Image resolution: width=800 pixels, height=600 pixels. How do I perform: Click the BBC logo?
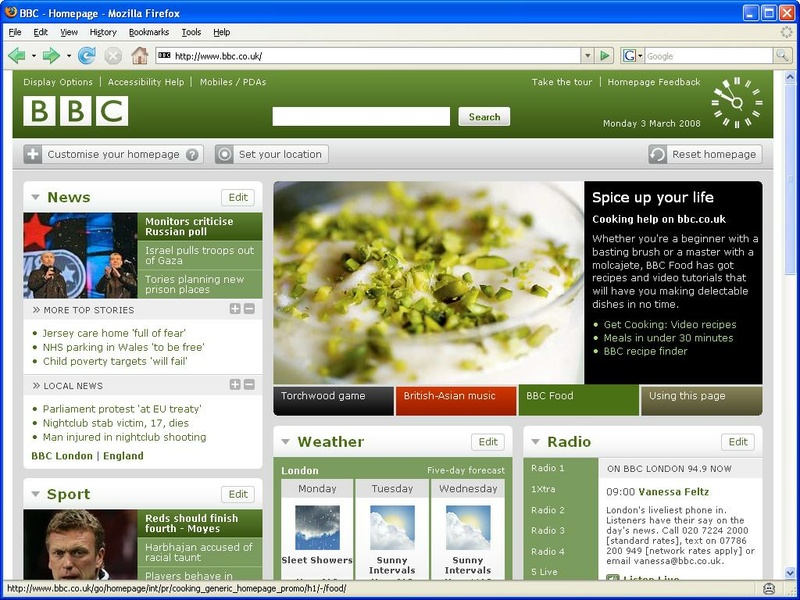76,111
